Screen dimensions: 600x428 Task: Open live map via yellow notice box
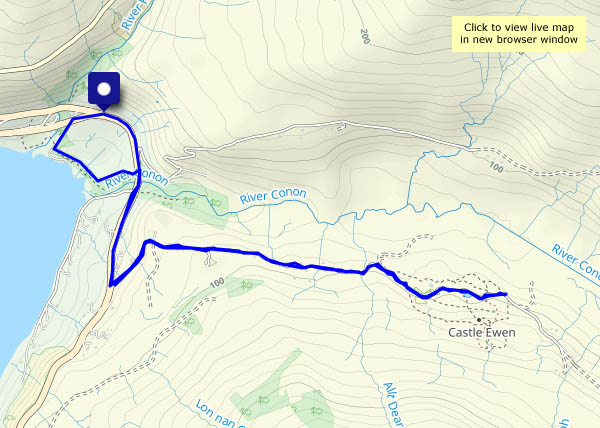[518, 34]
